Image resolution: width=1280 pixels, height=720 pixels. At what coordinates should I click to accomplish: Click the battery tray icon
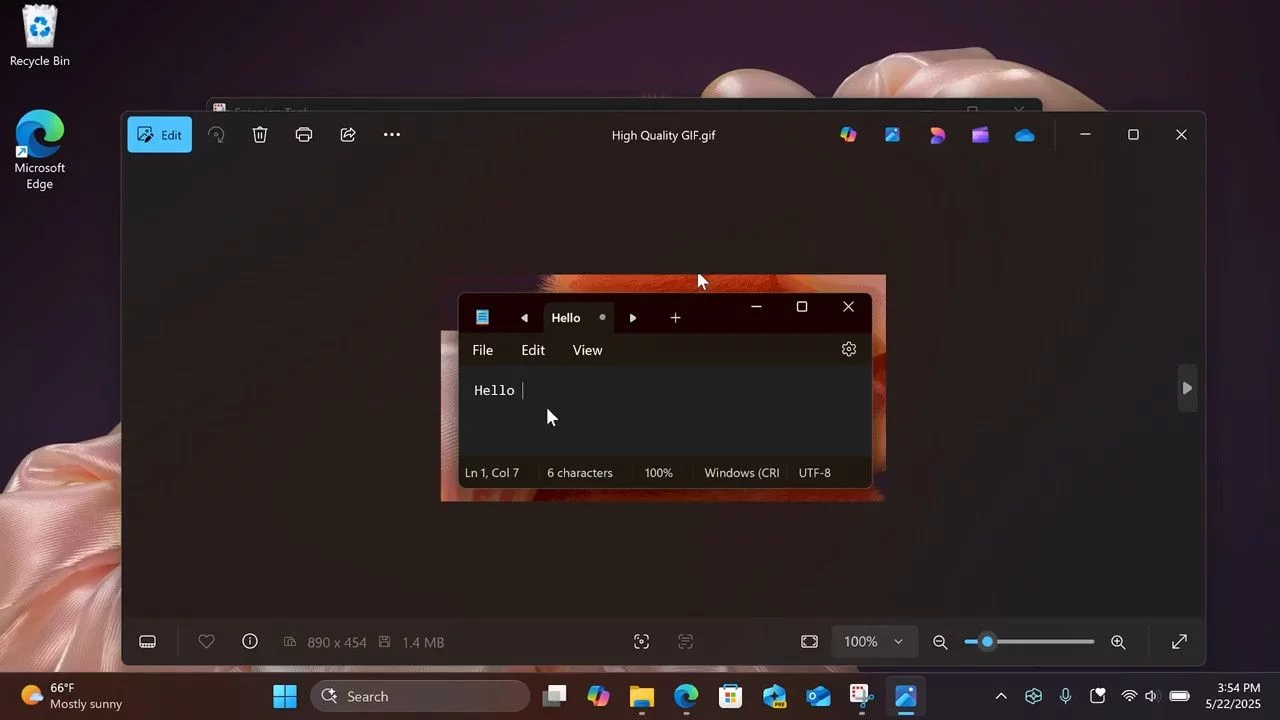pos(1180,696)
